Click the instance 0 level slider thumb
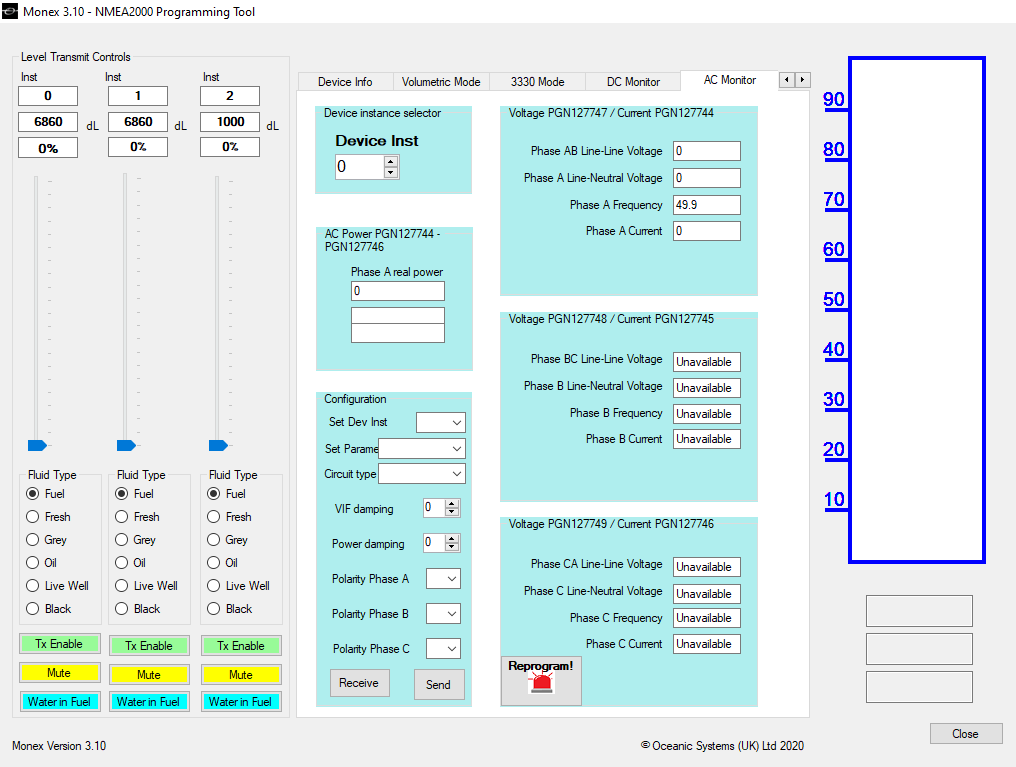The height and width of the screenshot is (767, 1016). click(38, 445)
